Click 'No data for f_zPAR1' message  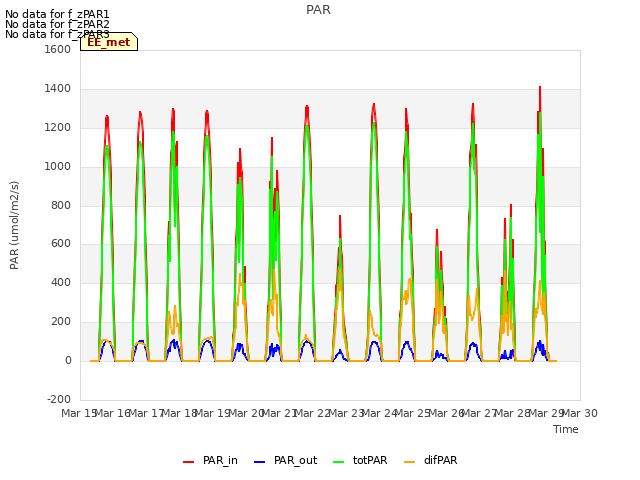click(x=57, y=14)
